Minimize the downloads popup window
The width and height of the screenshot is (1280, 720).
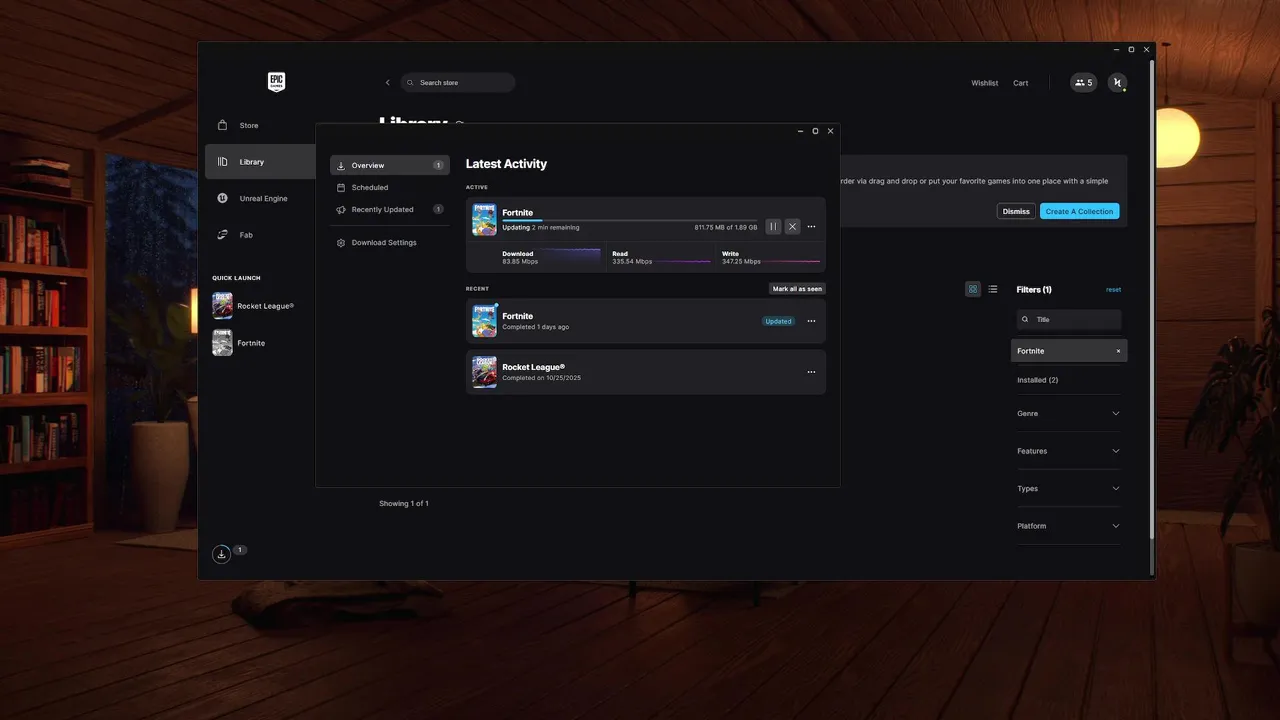point(800,131)
